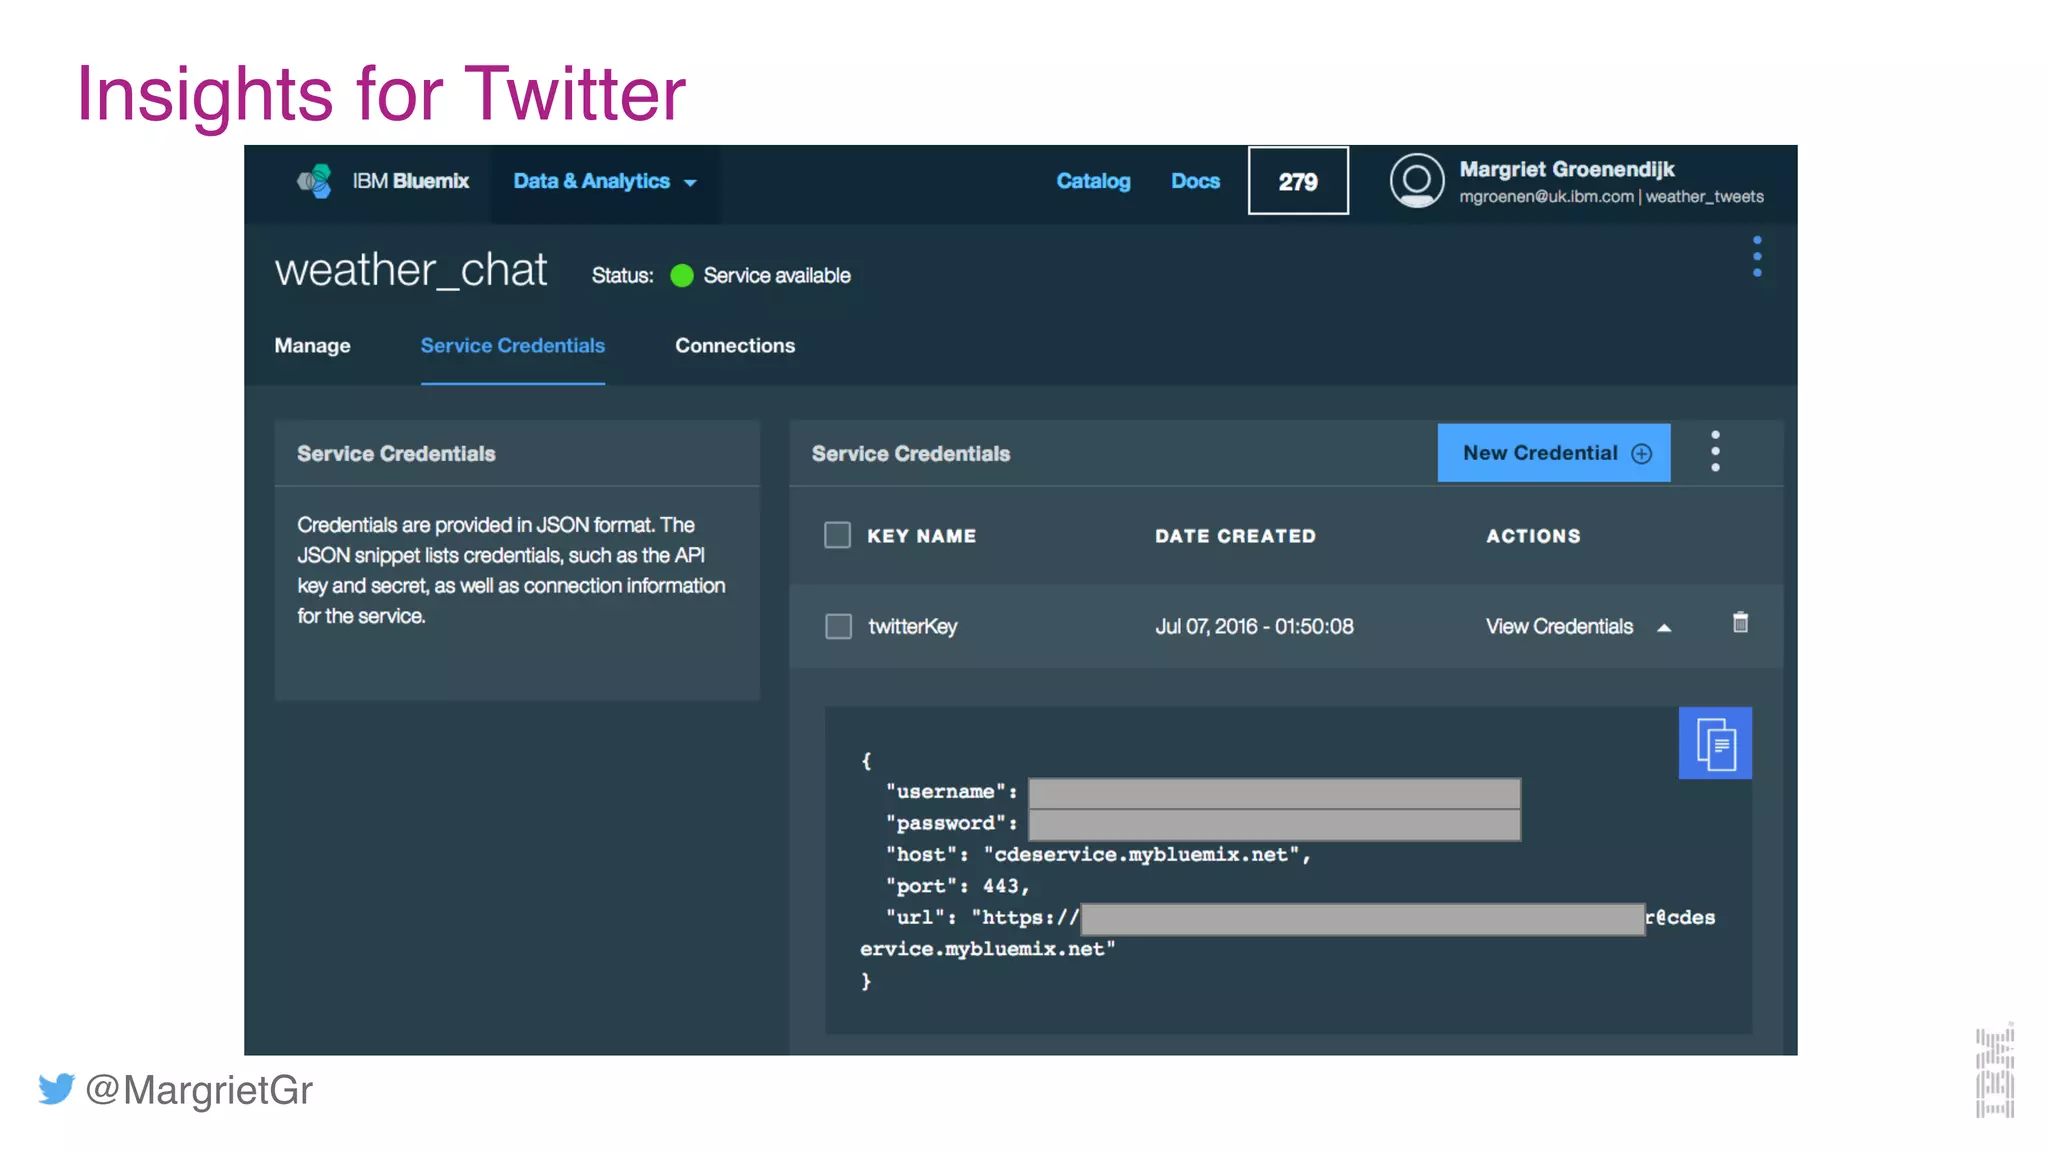
Task: Click the twitterKey key name
Action: (912, 627)
